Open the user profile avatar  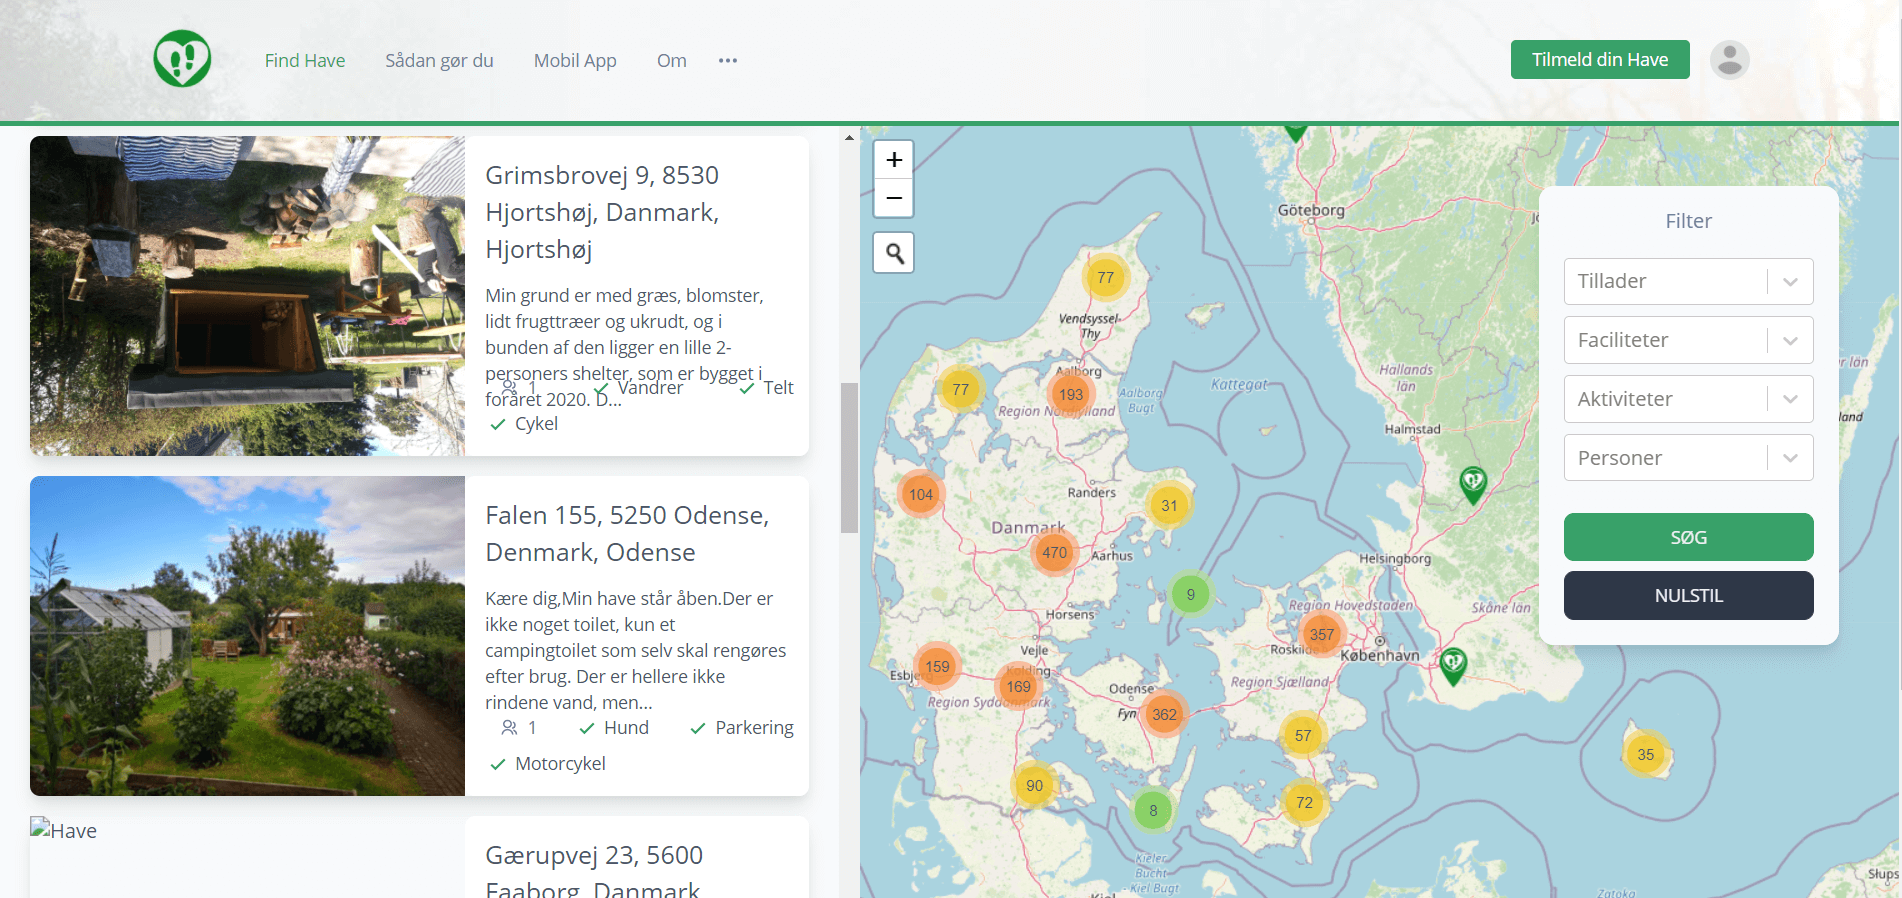click(1729, 60)
